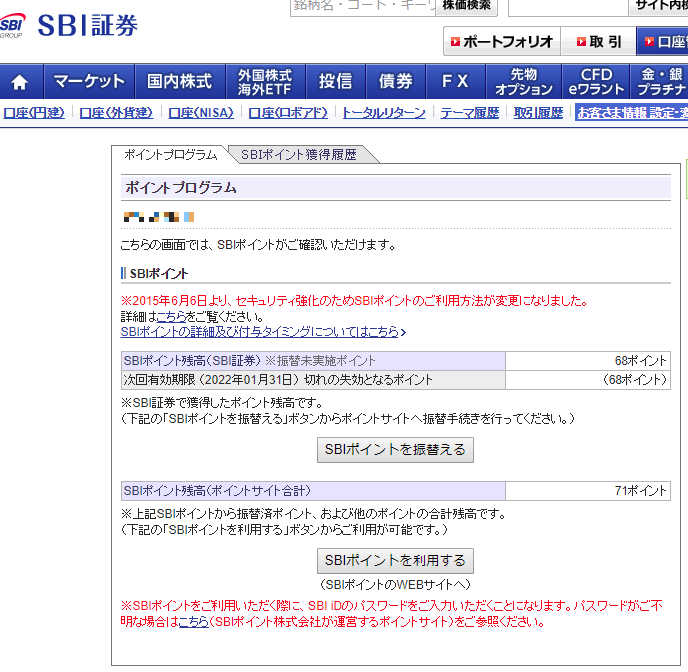Click the 68ポイント balance value
Image resolution: width=688 pixels, height=672 pixels.
(x=641, y=361)
